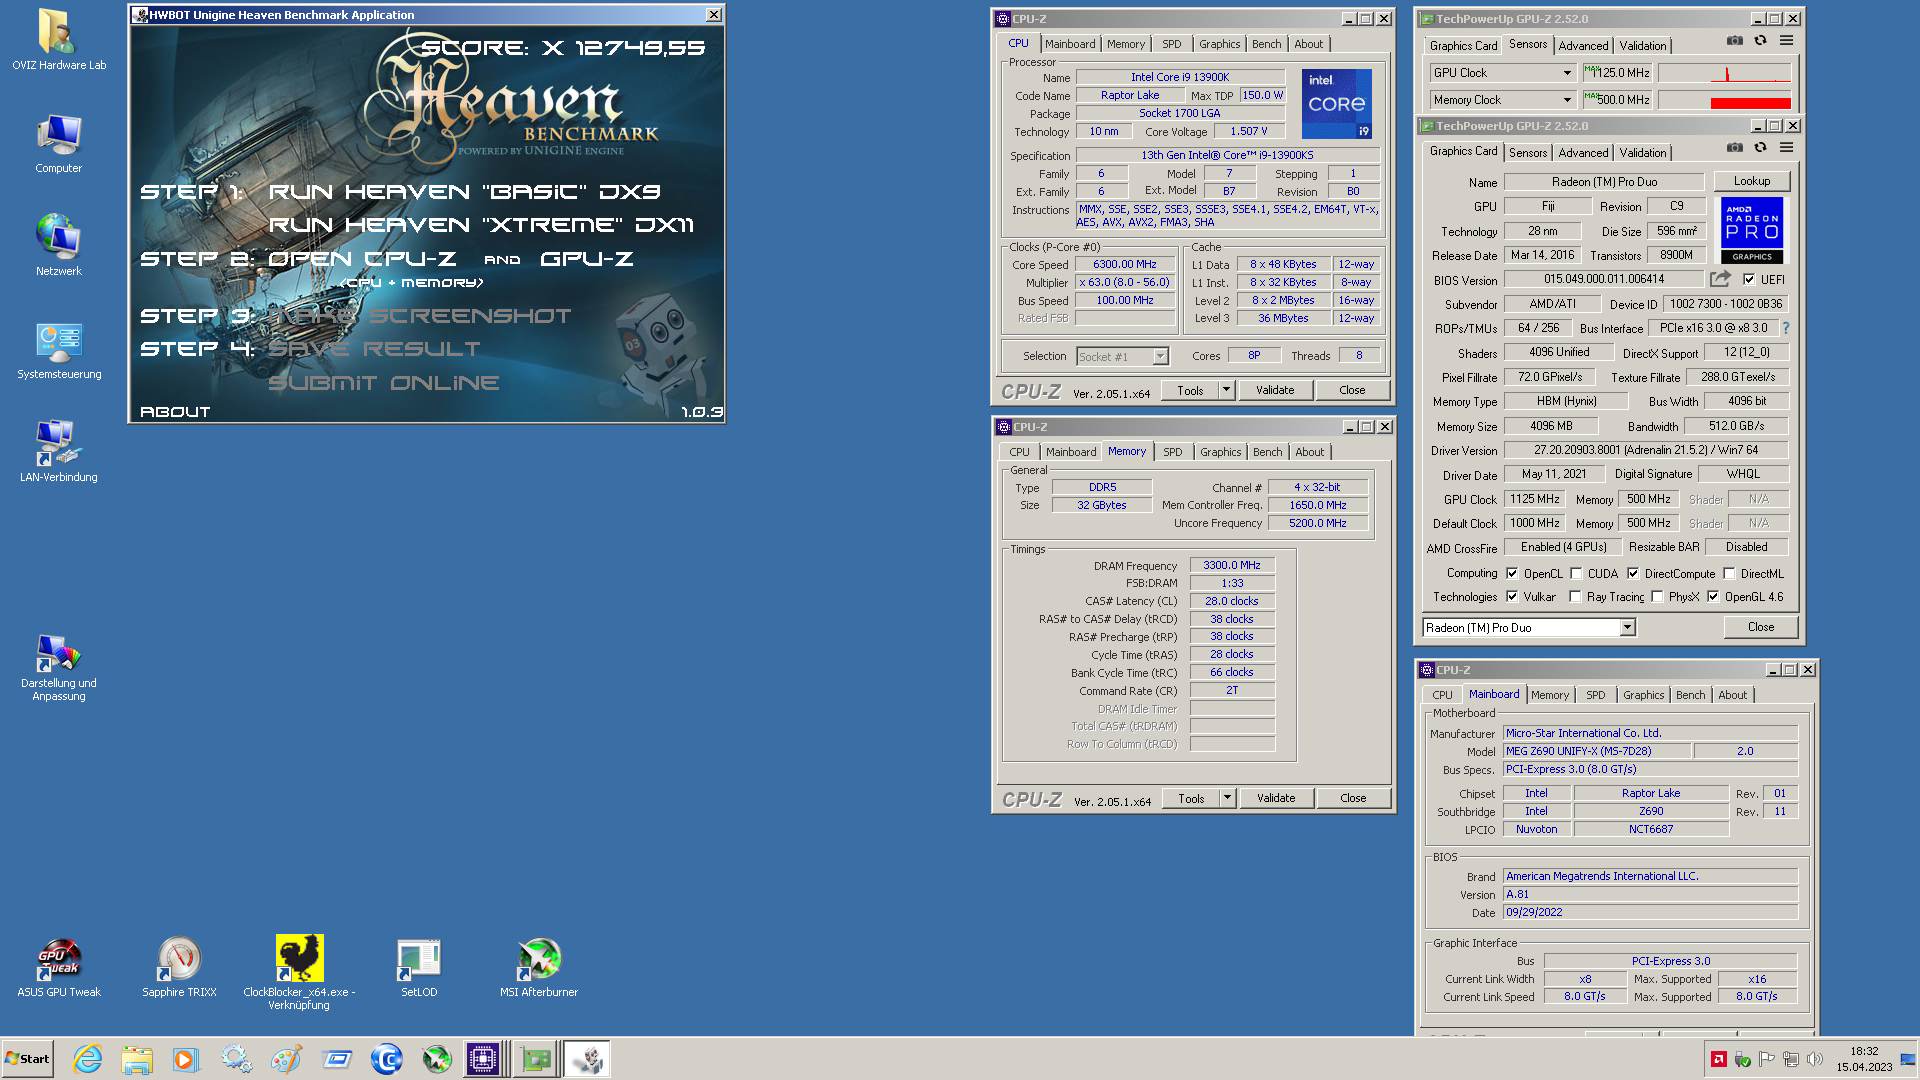Open Advanced tab in GPU-Z Graphics Card window
This screenshot has width=1920, height=1080.
(1583, 153)
